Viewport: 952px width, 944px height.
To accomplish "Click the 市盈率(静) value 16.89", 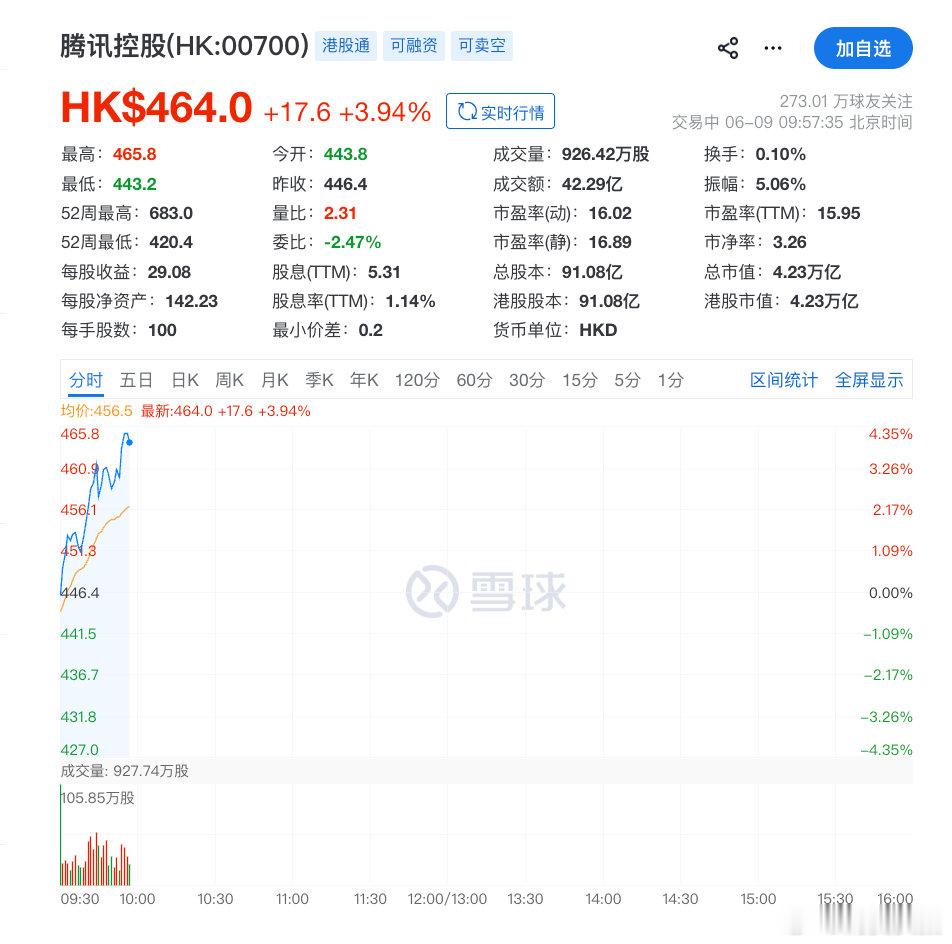I will coord(610,242).
